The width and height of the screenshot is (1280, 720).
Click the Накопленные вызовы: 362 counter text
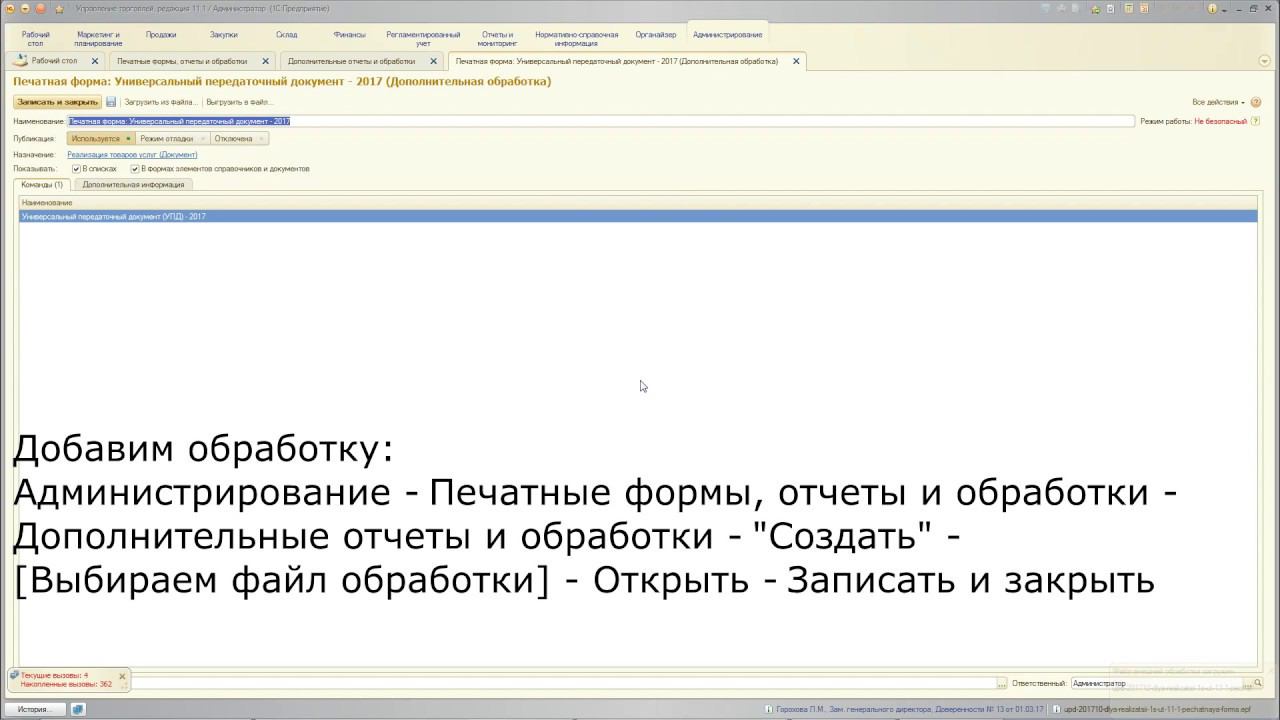(66, 685)
